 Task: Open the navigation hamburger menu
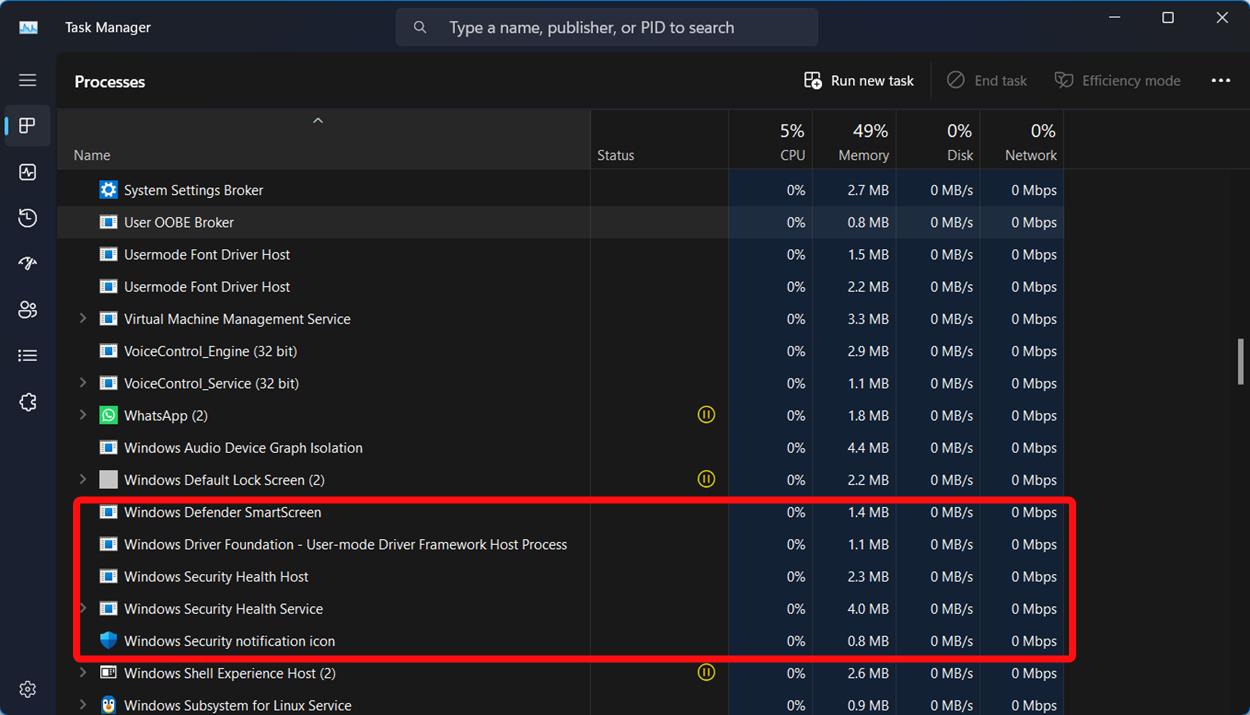pos(27,80)
